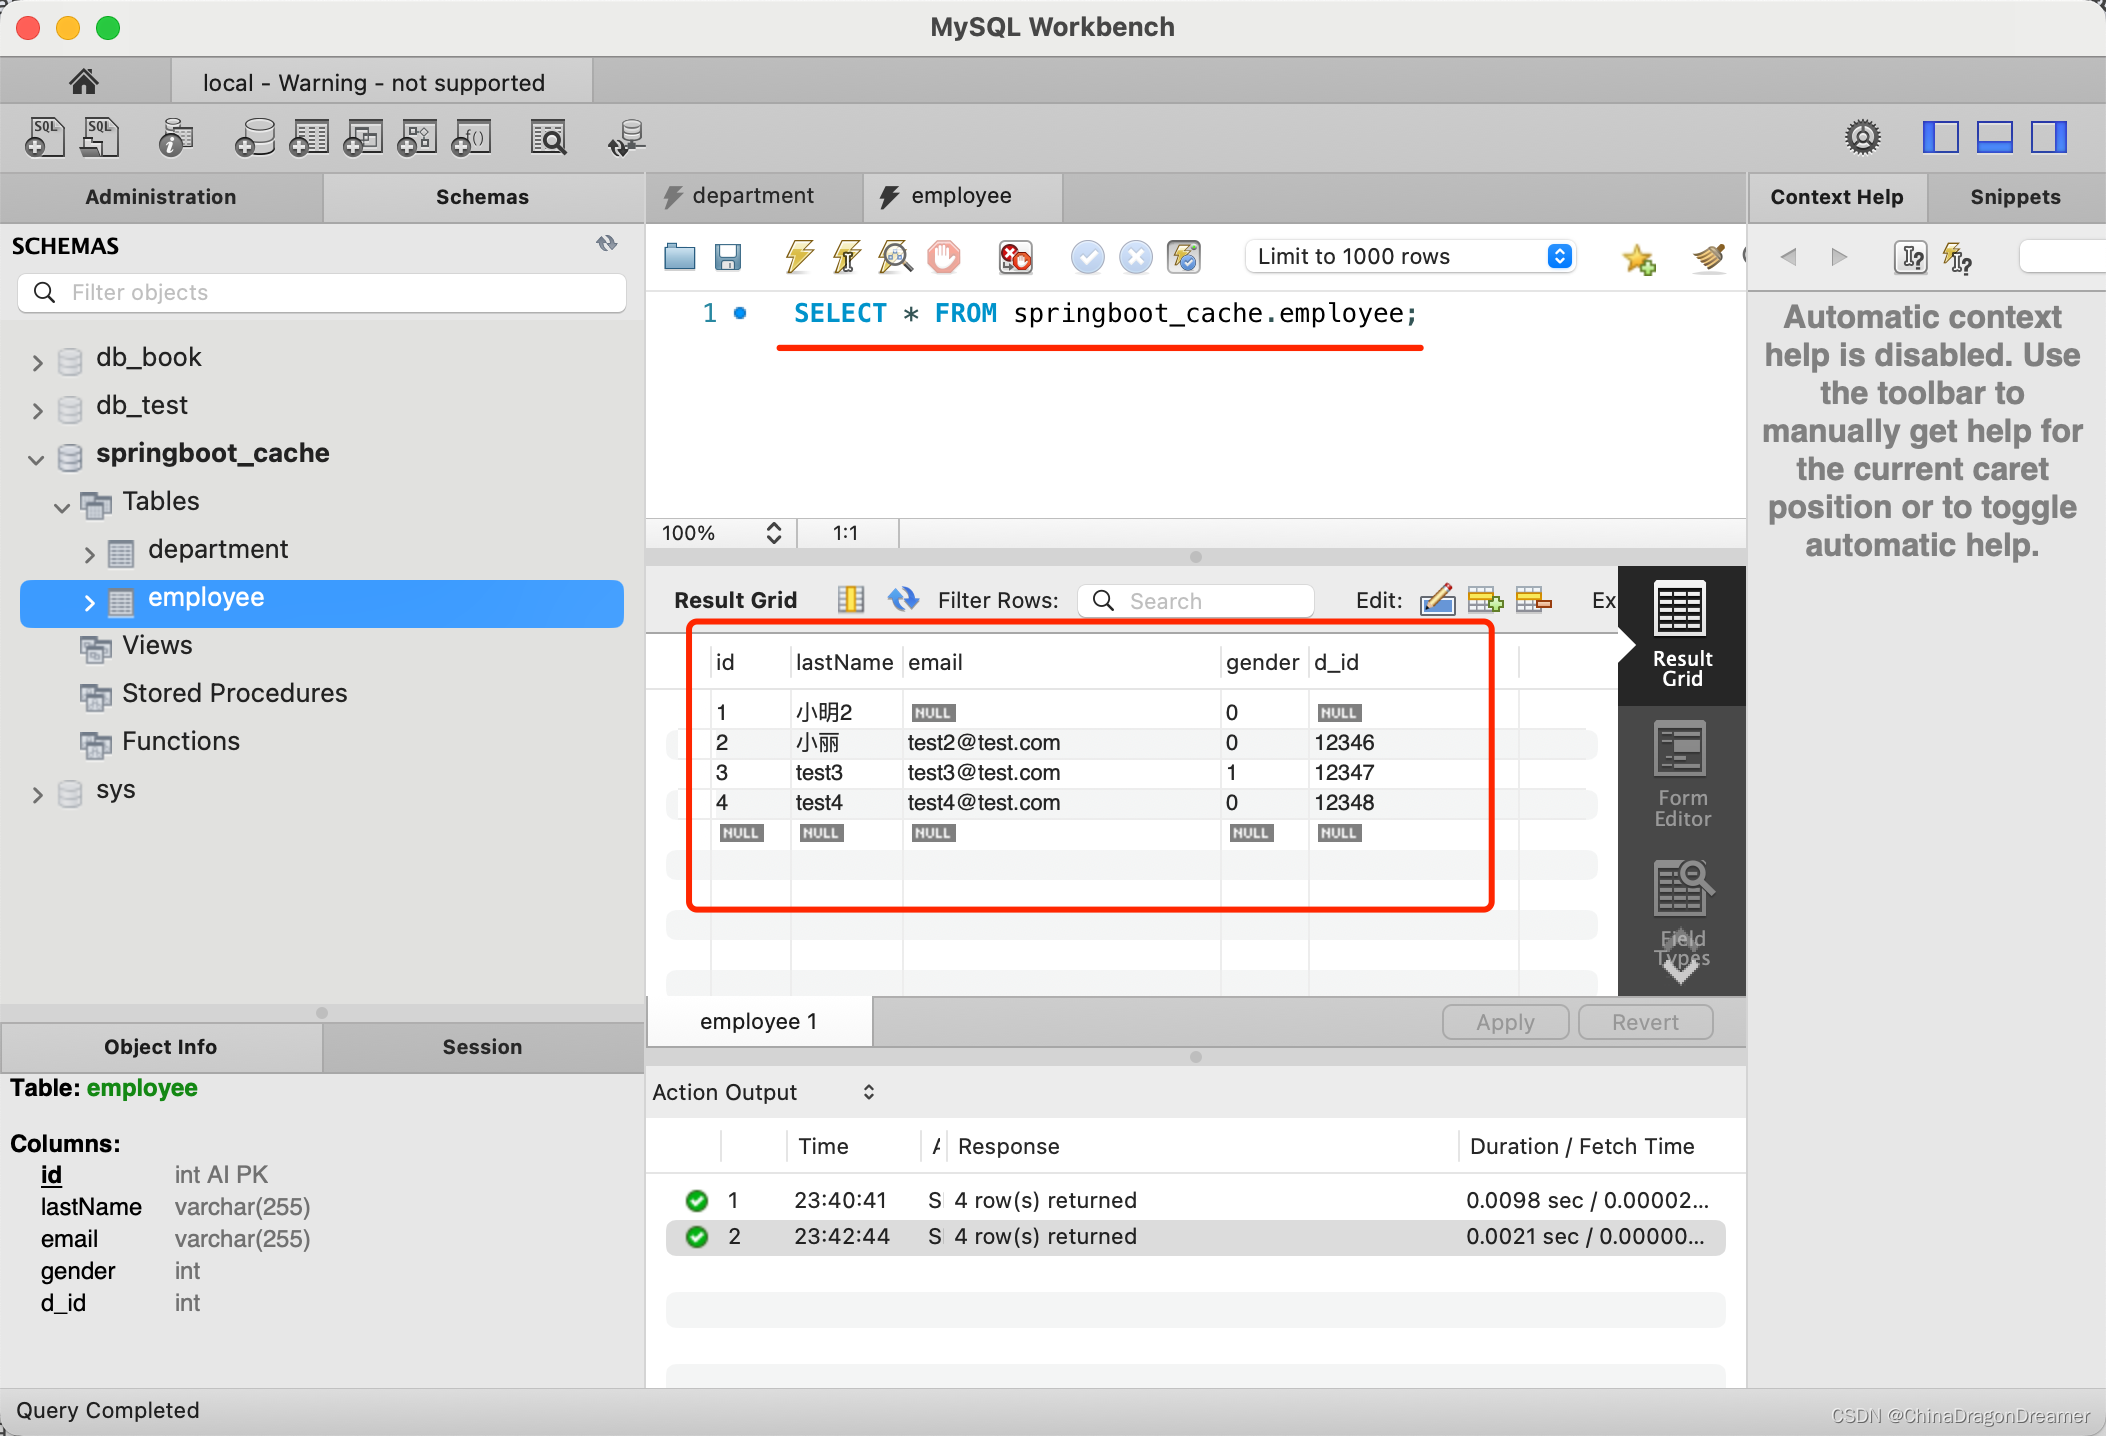Screen dimensions: 2106x1436
Task: Beautify the query with broom icon
Action: pyautogui.click(x=1709, y=257)
